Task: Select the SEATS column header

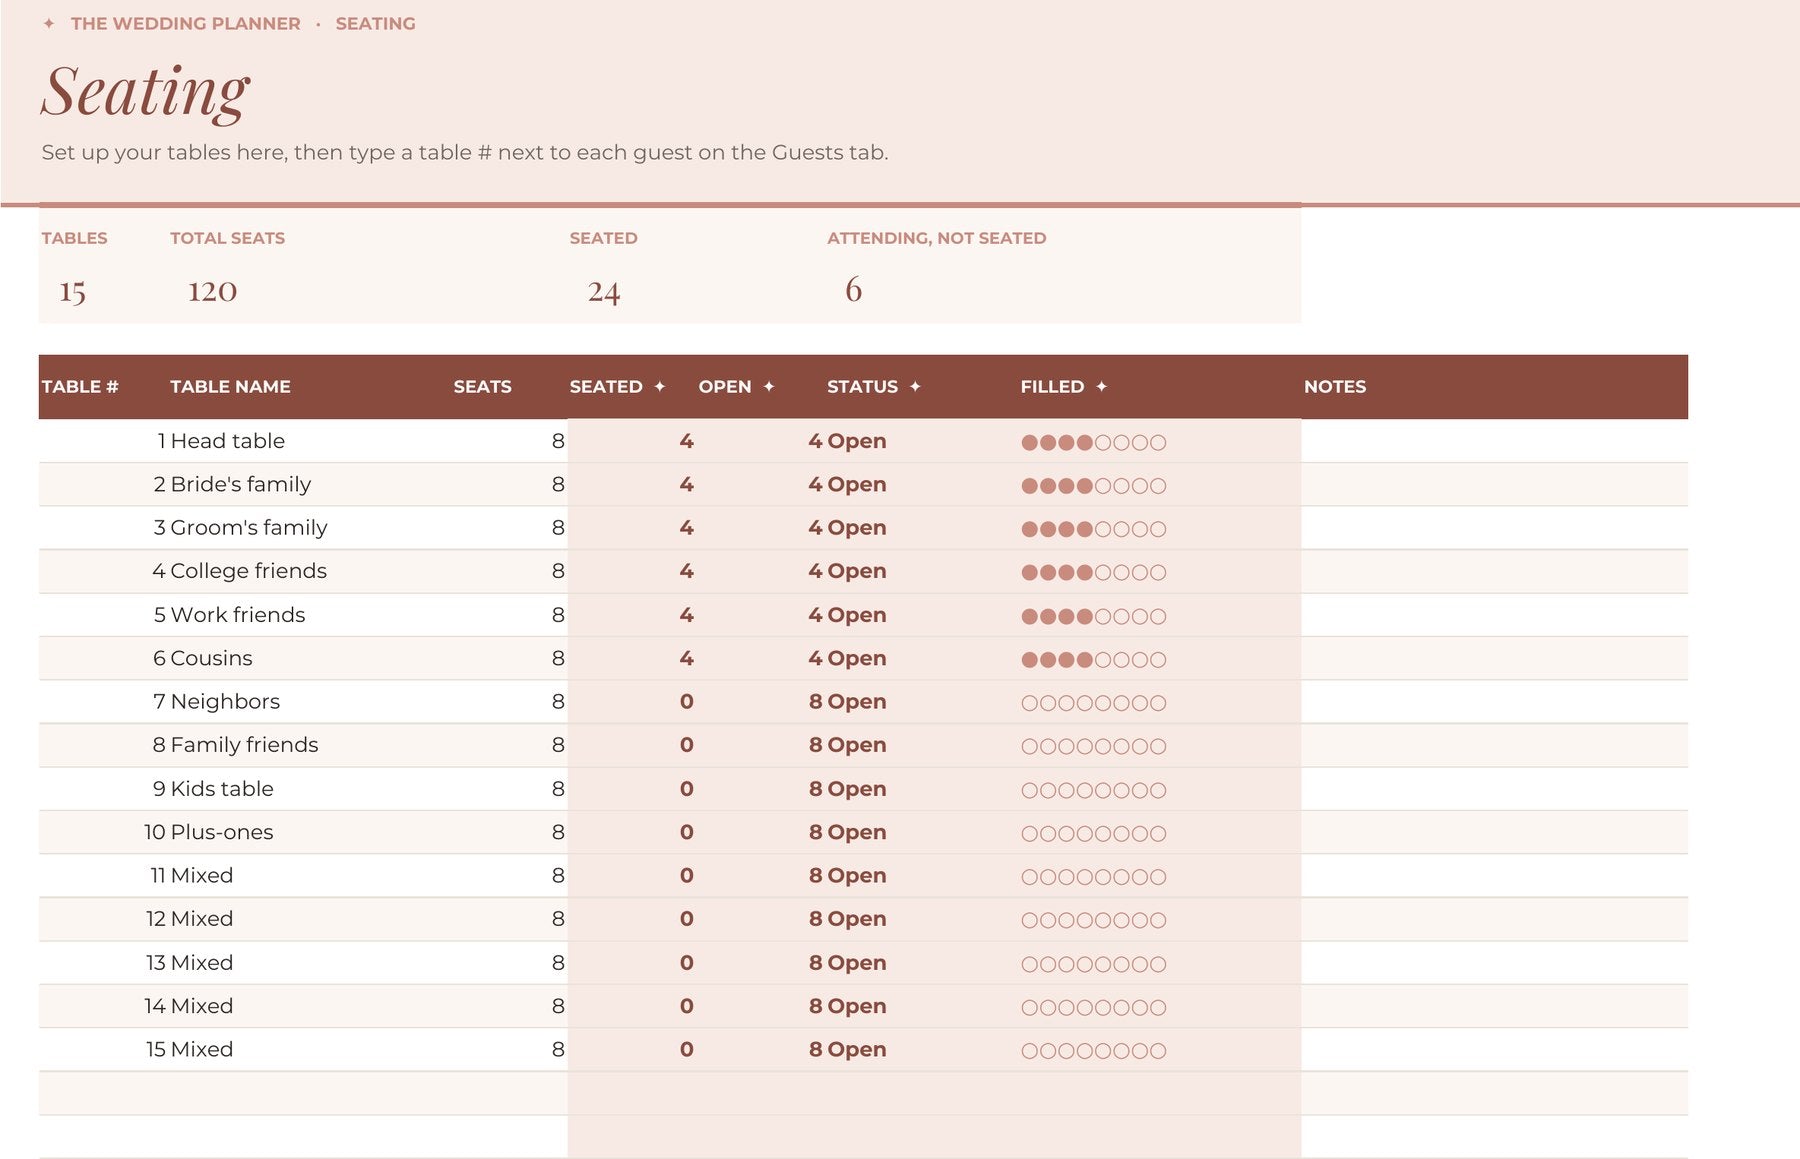Action: (x=482, y=386)
